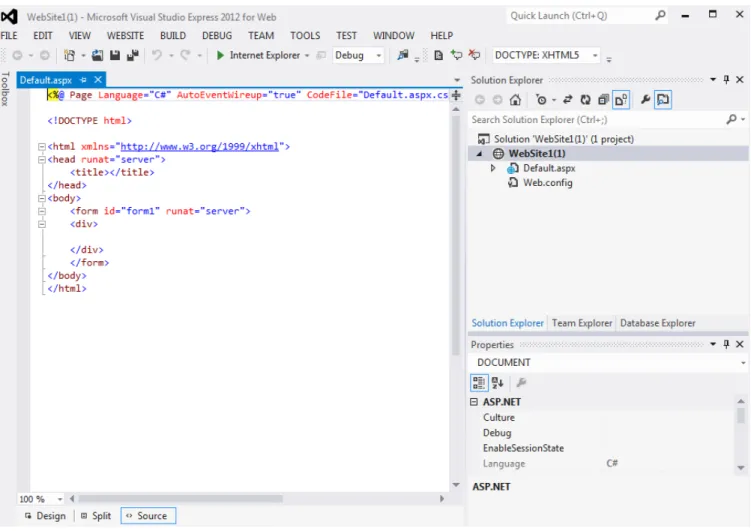Pin the Solution Explorer panel

(727, 79)
